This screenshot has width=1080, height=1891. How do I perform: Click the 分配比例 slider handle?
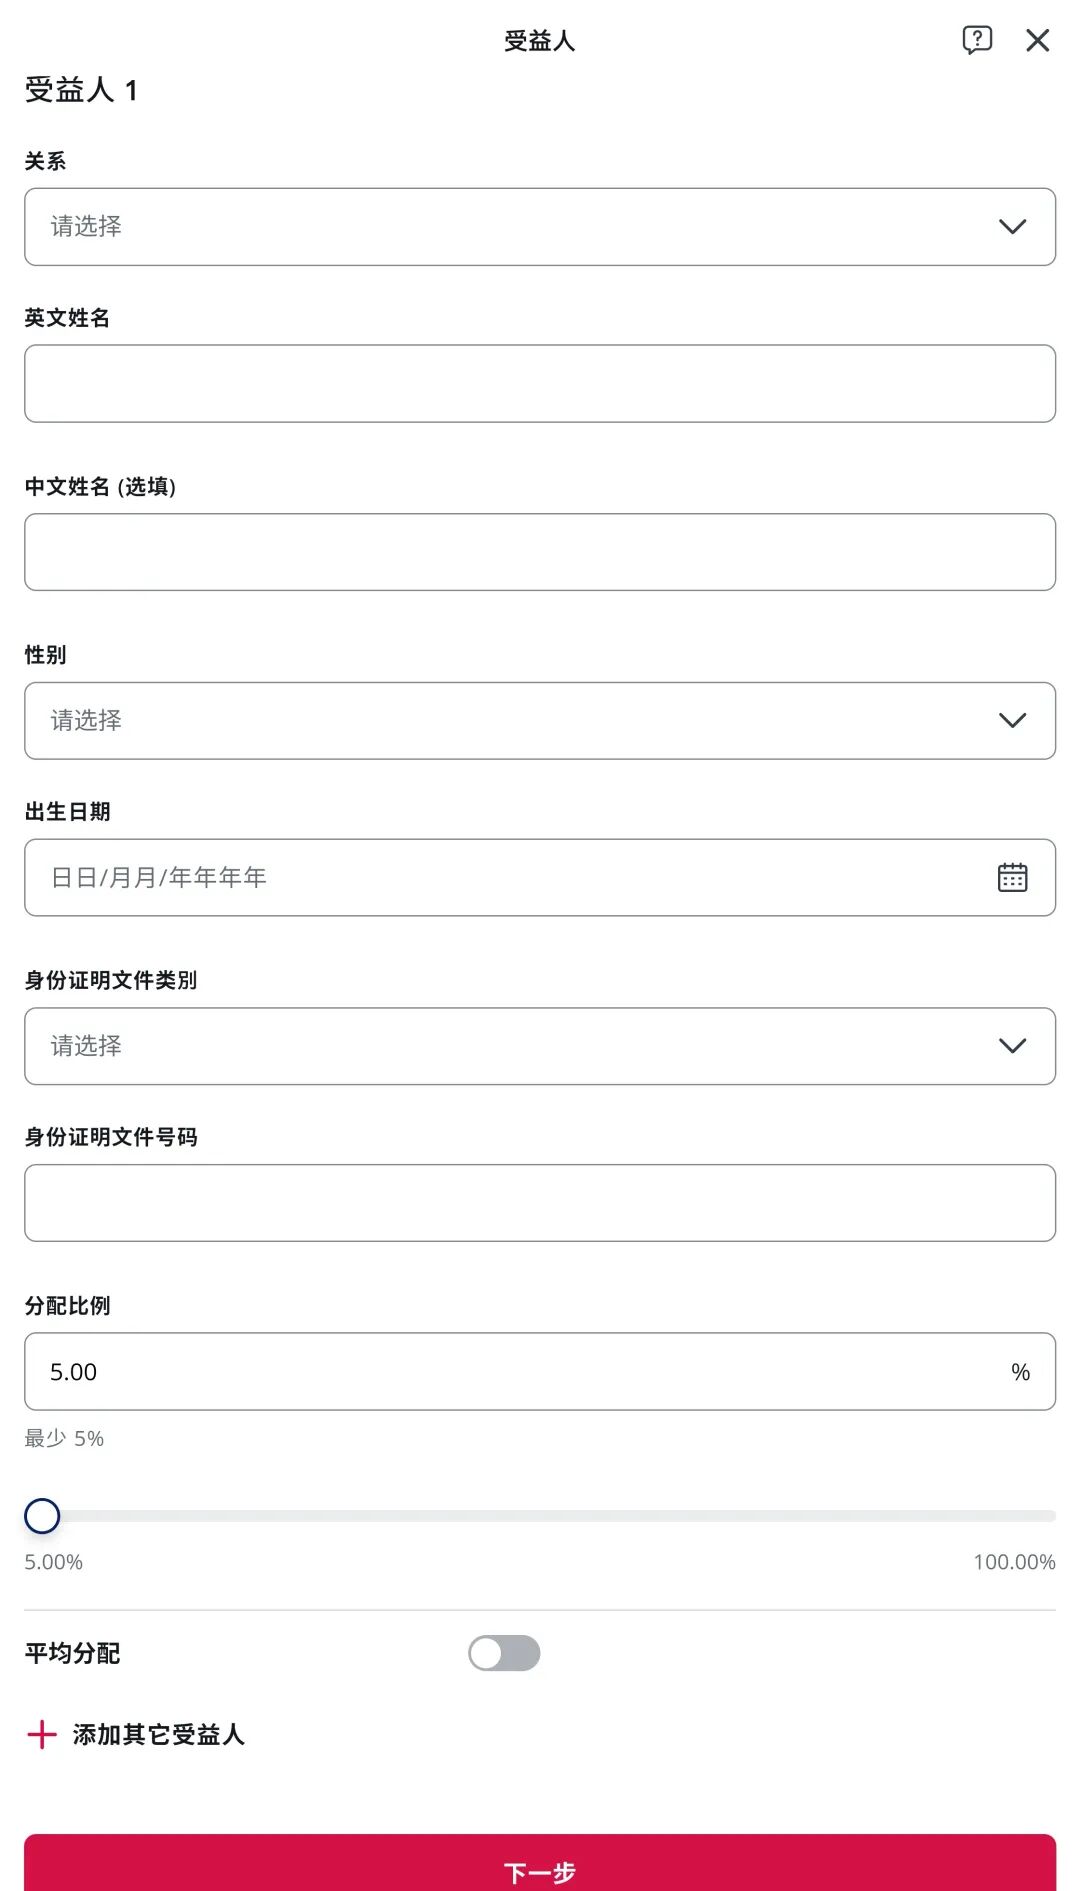point(42,1516)
